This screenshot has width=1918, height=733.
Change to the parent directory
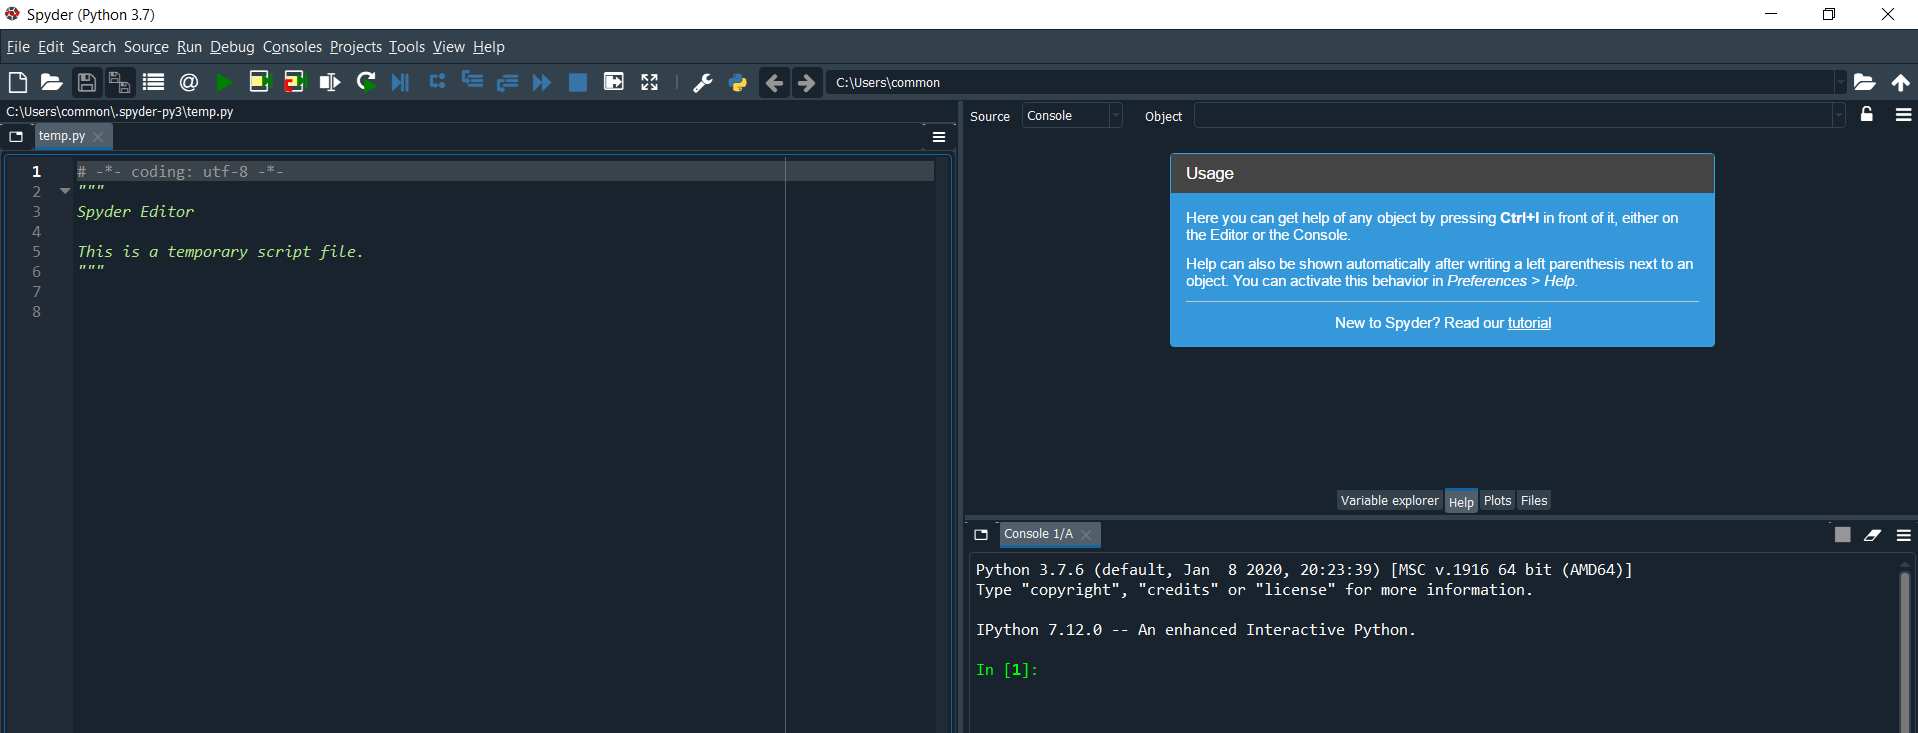(x=1900, y=83)
